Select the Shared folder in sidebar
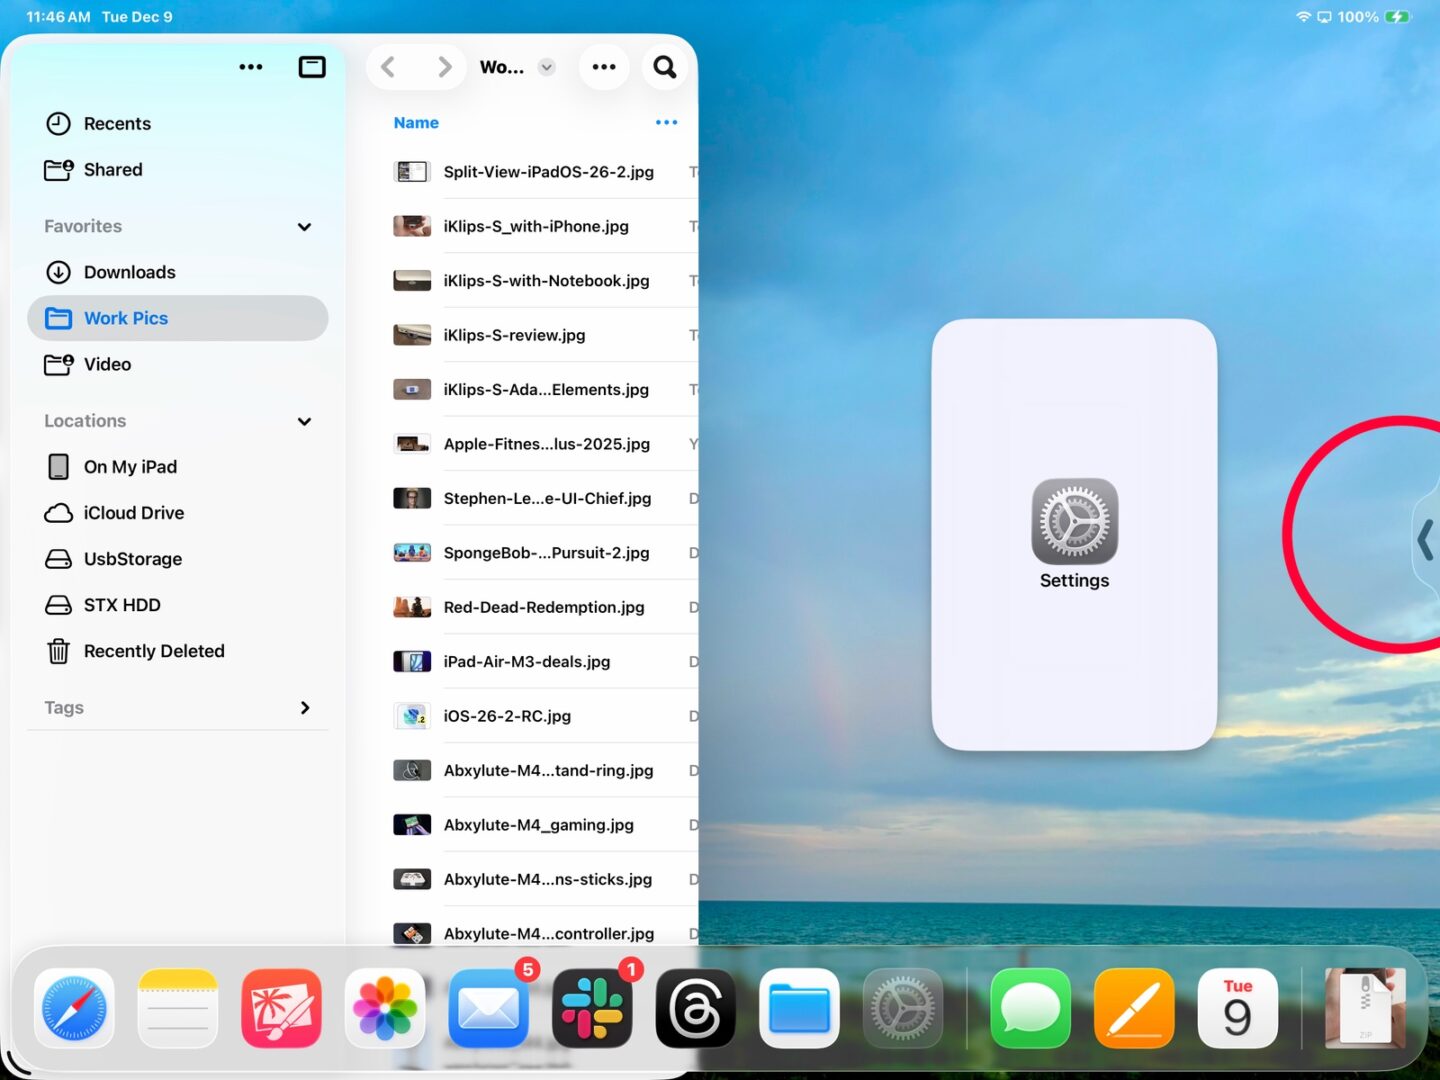Screen dimensions: 1440x1080 pyautogui.click(x=113, y=169)
